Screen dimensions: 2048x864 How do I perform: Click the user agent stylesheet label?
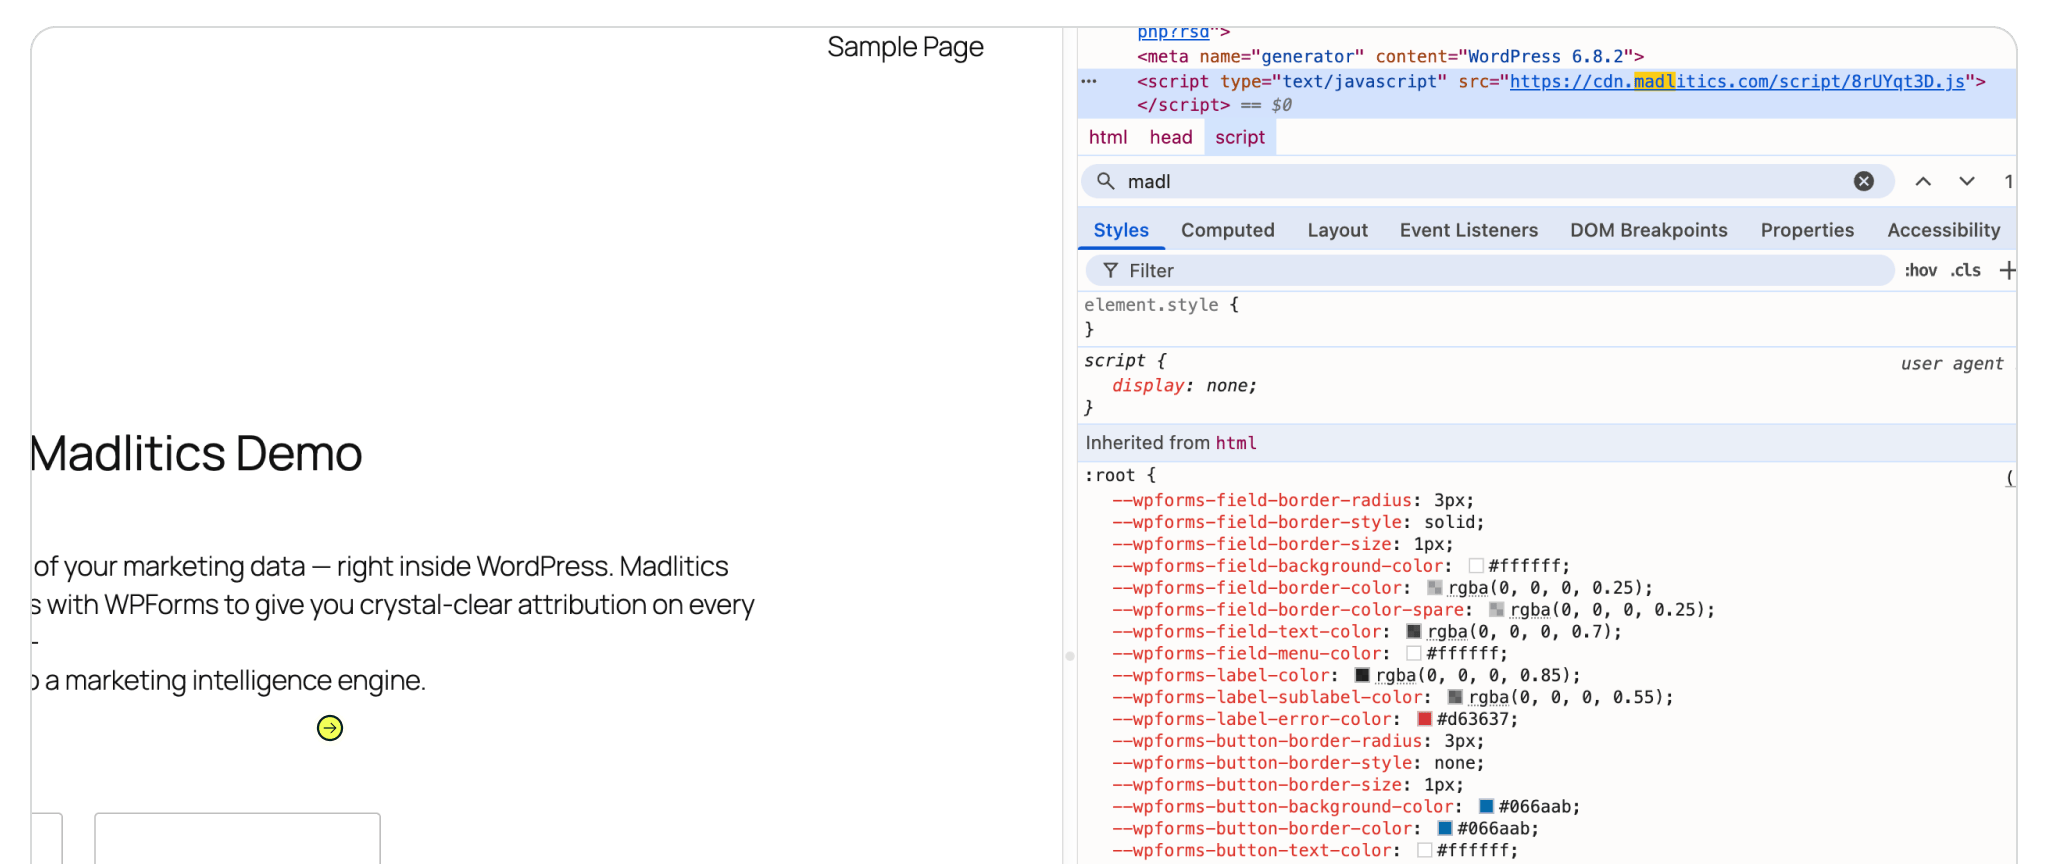point(1952,364)
